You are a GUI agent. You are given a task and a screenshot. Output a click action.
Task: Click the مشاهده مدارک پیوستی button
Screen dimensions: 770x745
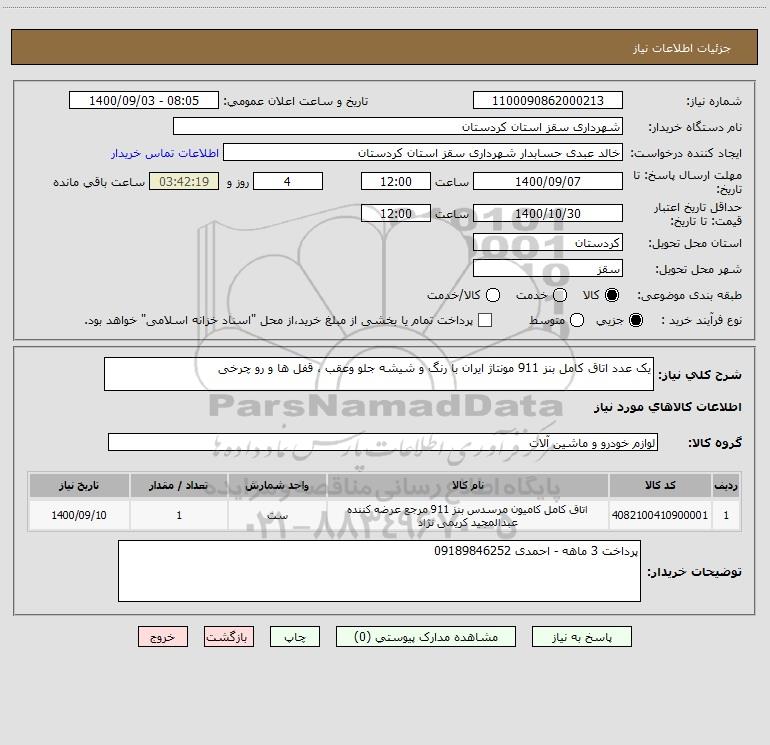(426, 637)
